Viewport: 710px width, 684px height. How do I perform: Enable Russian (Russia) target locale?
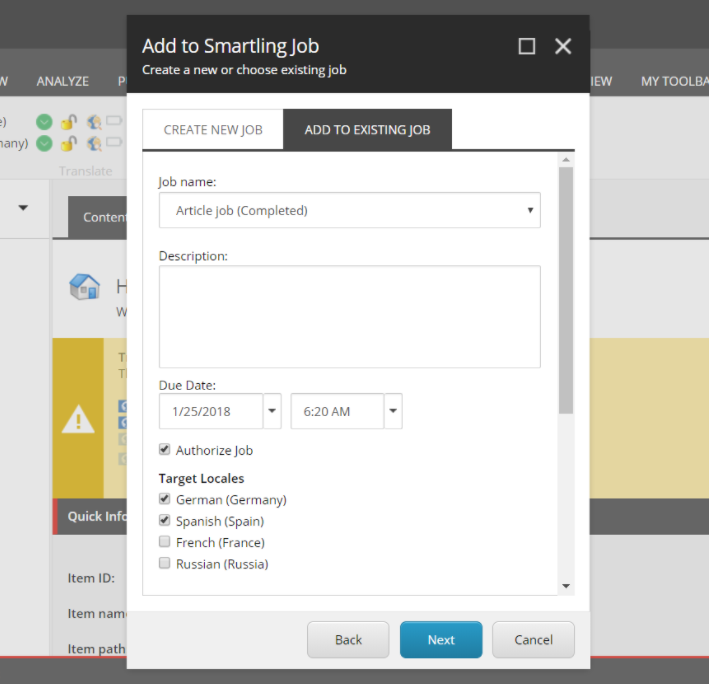(x=164, y=563)
